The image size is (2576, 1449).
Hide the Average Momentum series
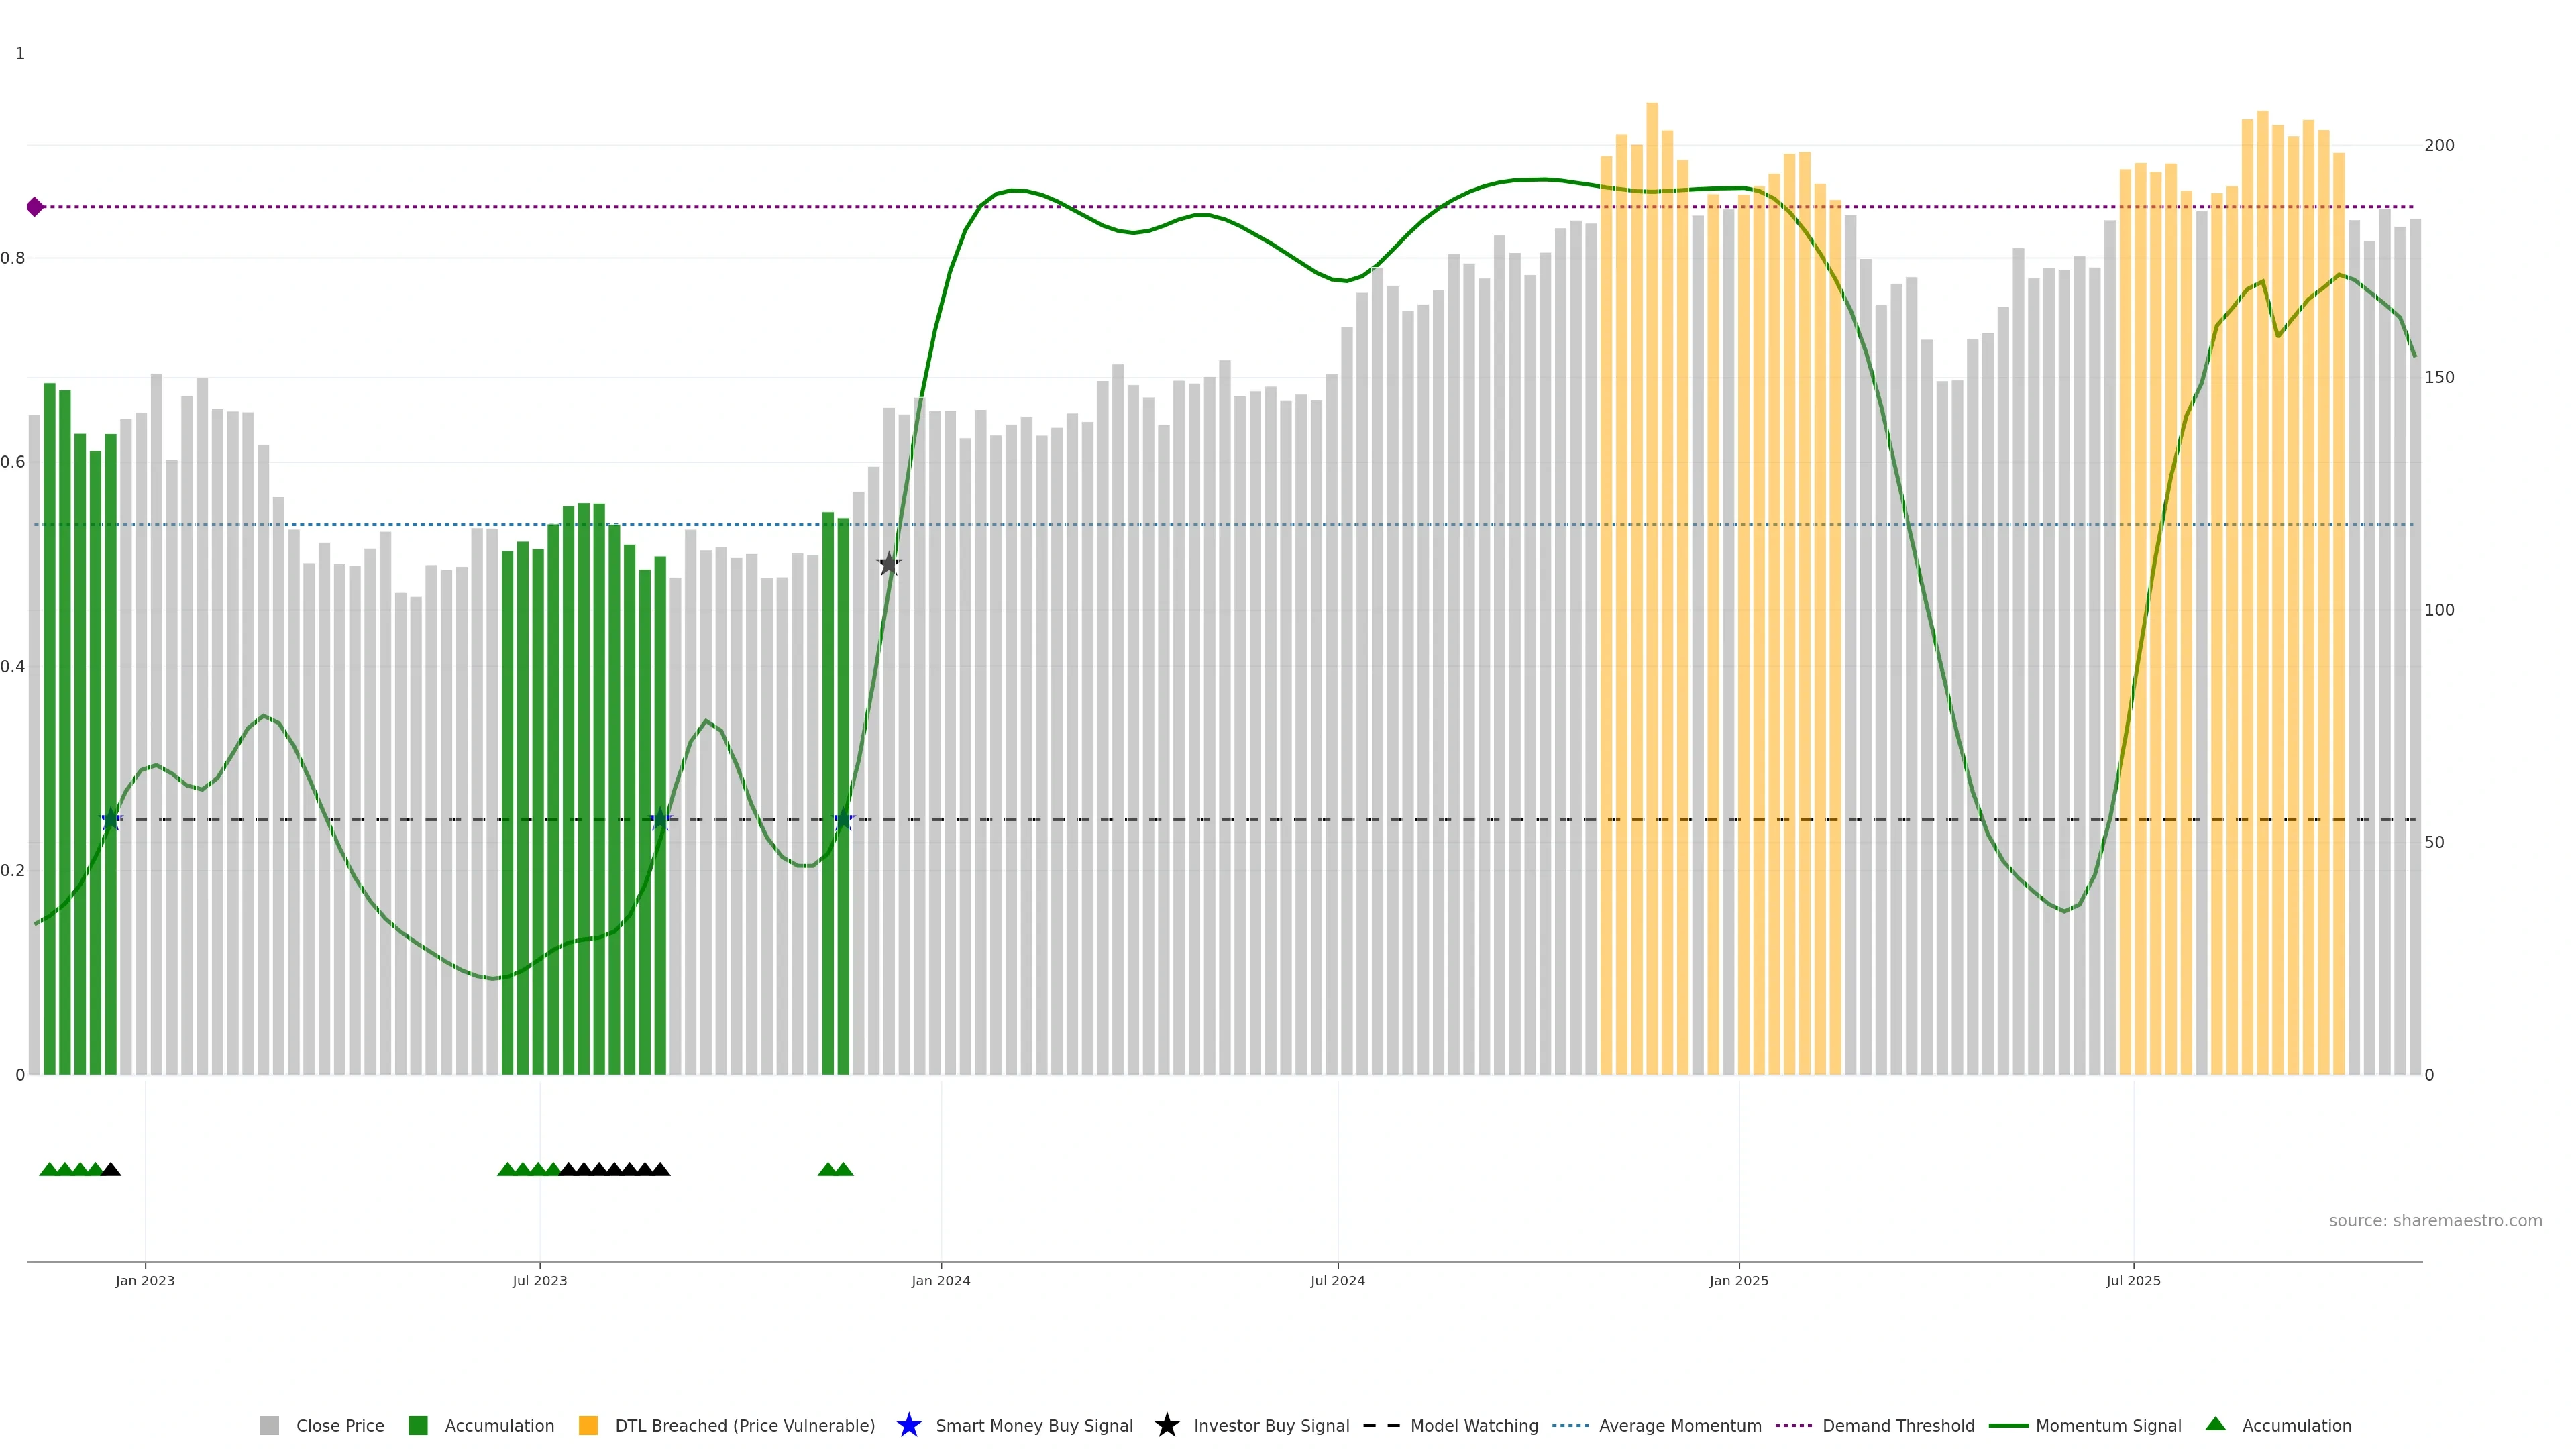[x=1679, y=1425]
